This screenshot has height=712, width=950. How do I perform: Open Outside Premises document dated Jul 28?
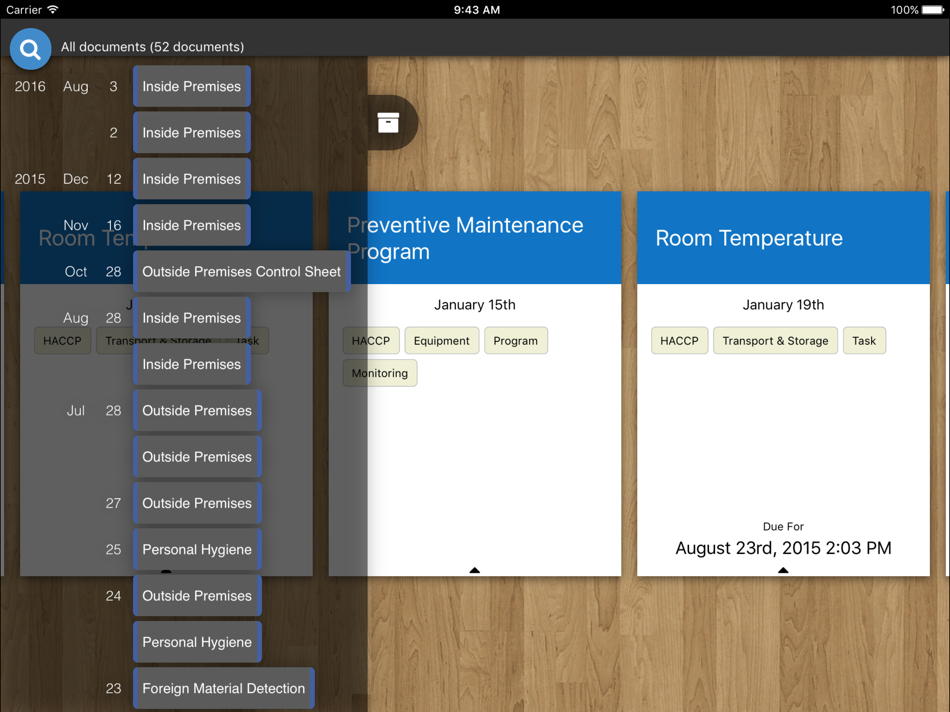tap(197, 410)
